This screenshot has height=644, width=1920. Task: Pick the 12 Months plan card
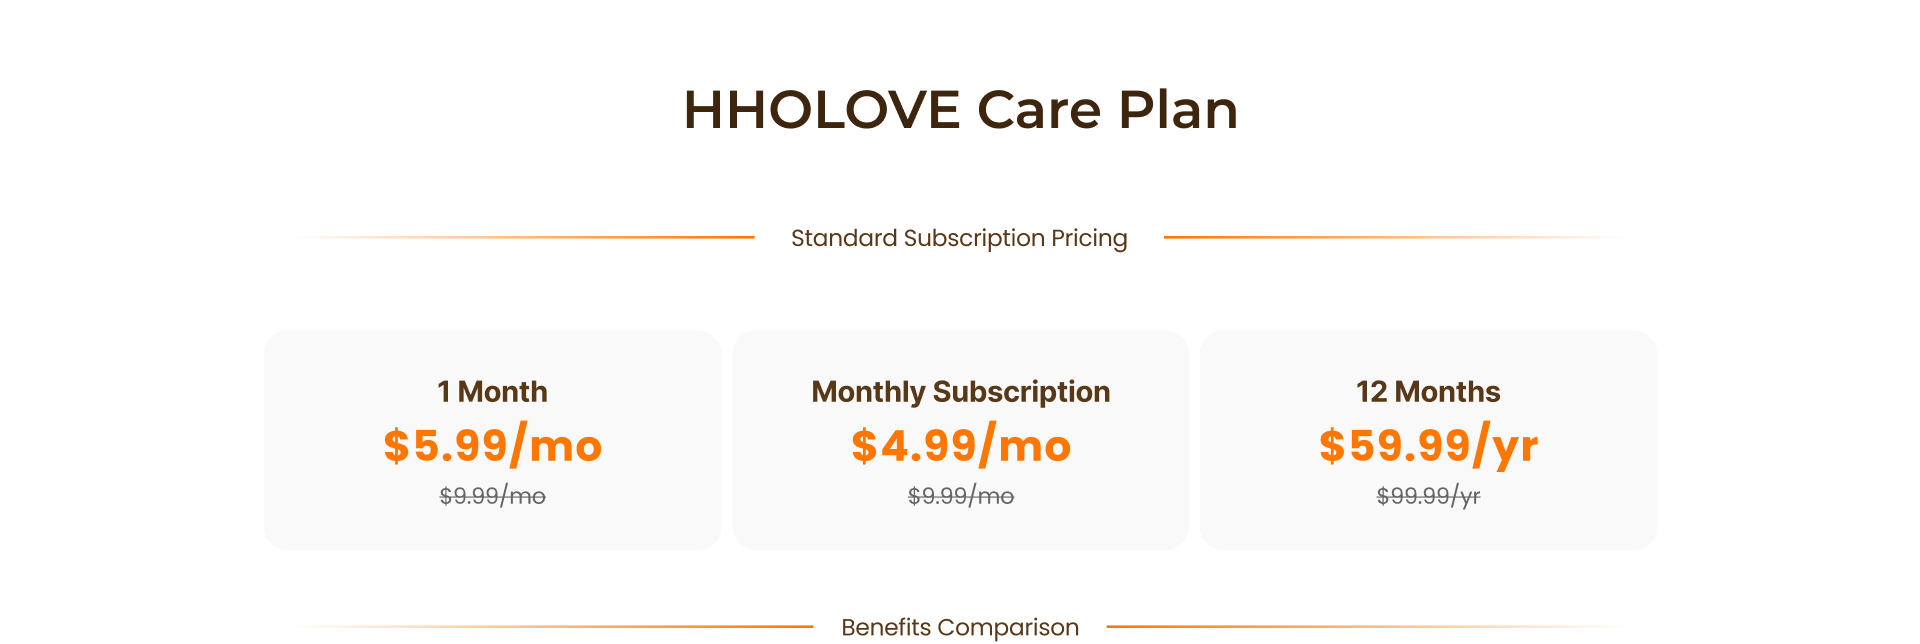pyautogui.click(x=1428, y=440)
